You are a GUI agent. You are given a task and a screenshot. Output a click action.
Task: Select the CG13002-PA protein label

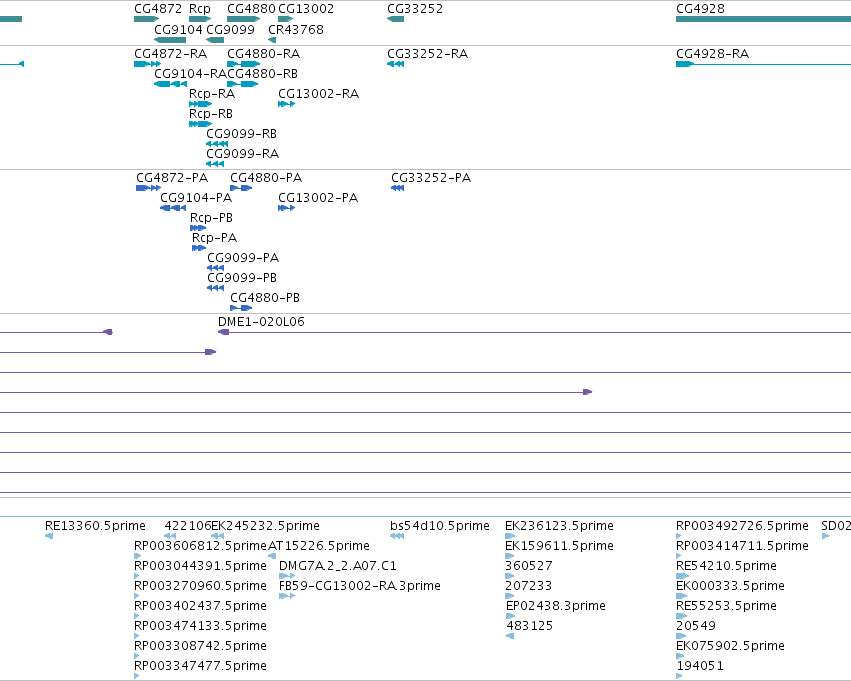pyautogui.click(x=318, y=198)
